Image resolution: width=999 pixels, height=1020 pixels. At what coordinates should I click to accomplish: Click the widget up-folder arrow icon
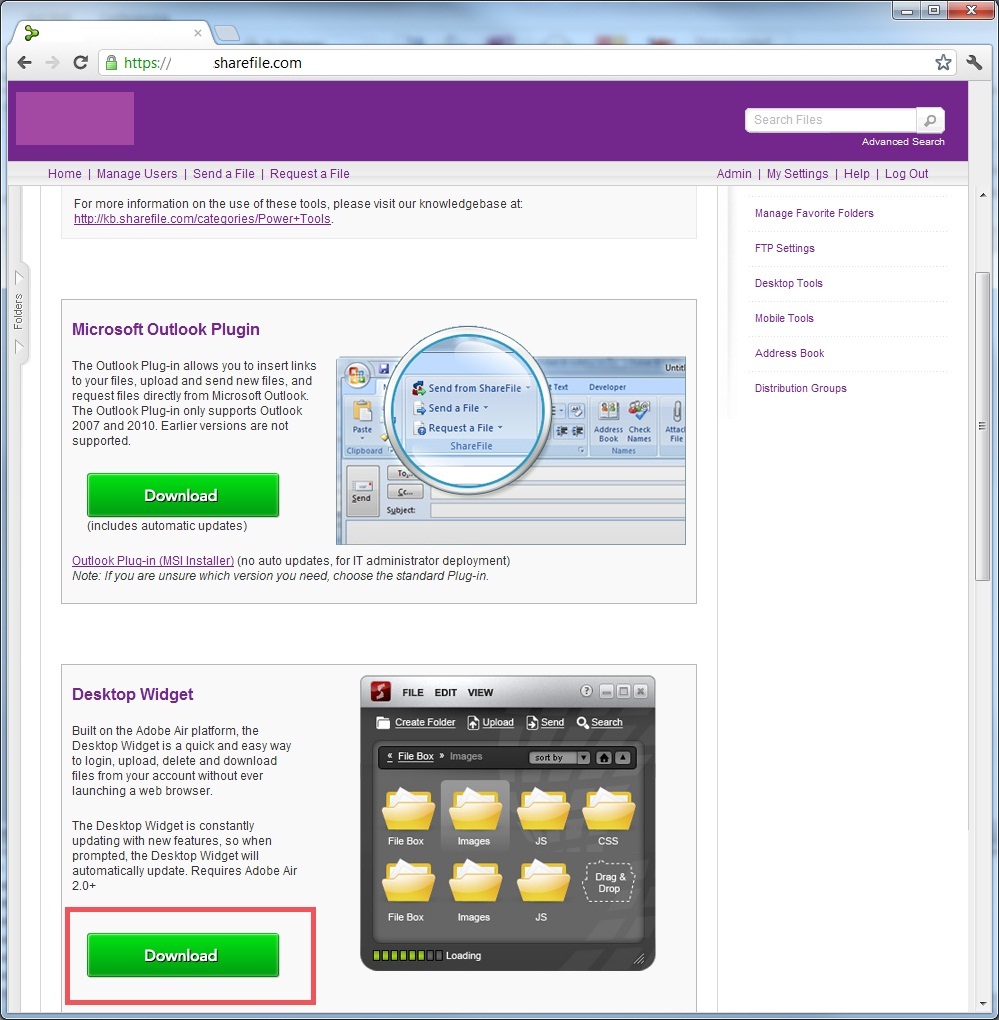[623, 757]
